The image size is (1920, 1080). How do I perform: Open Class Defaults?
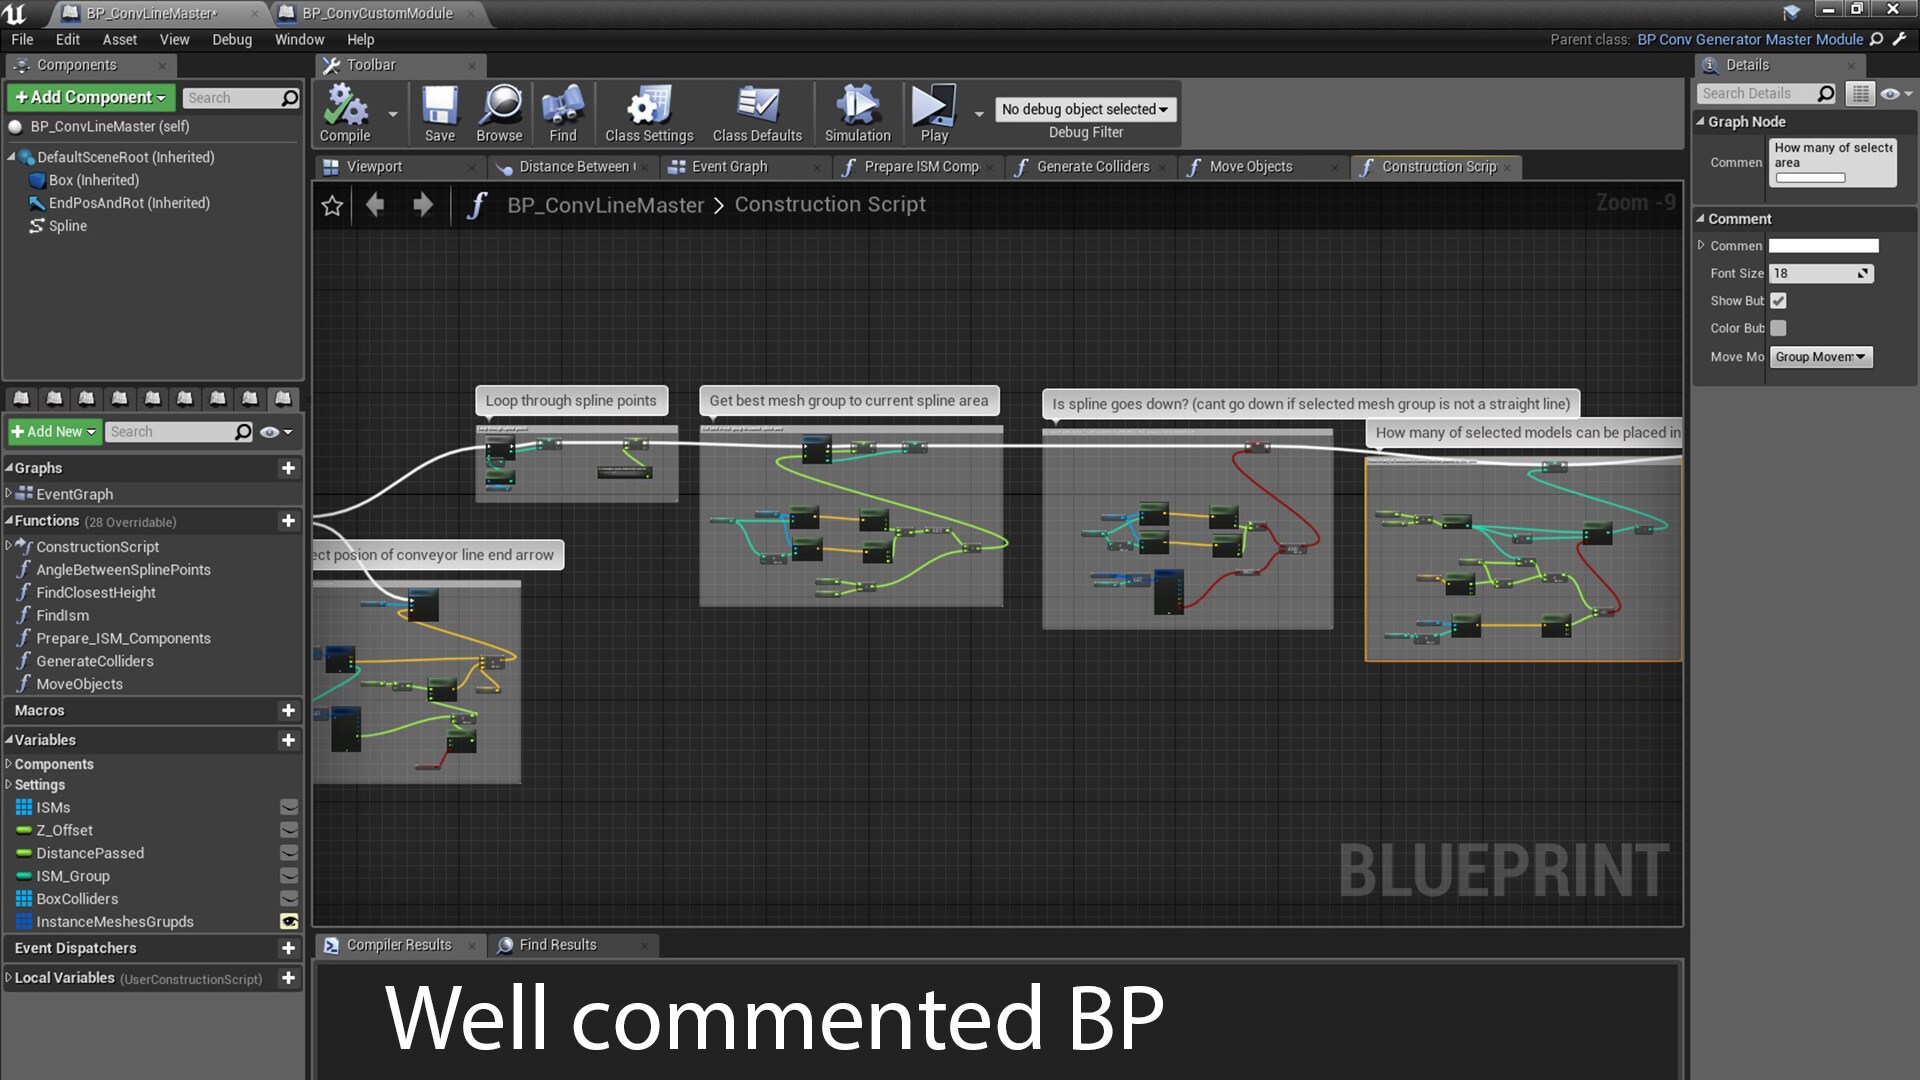(757, 112)
